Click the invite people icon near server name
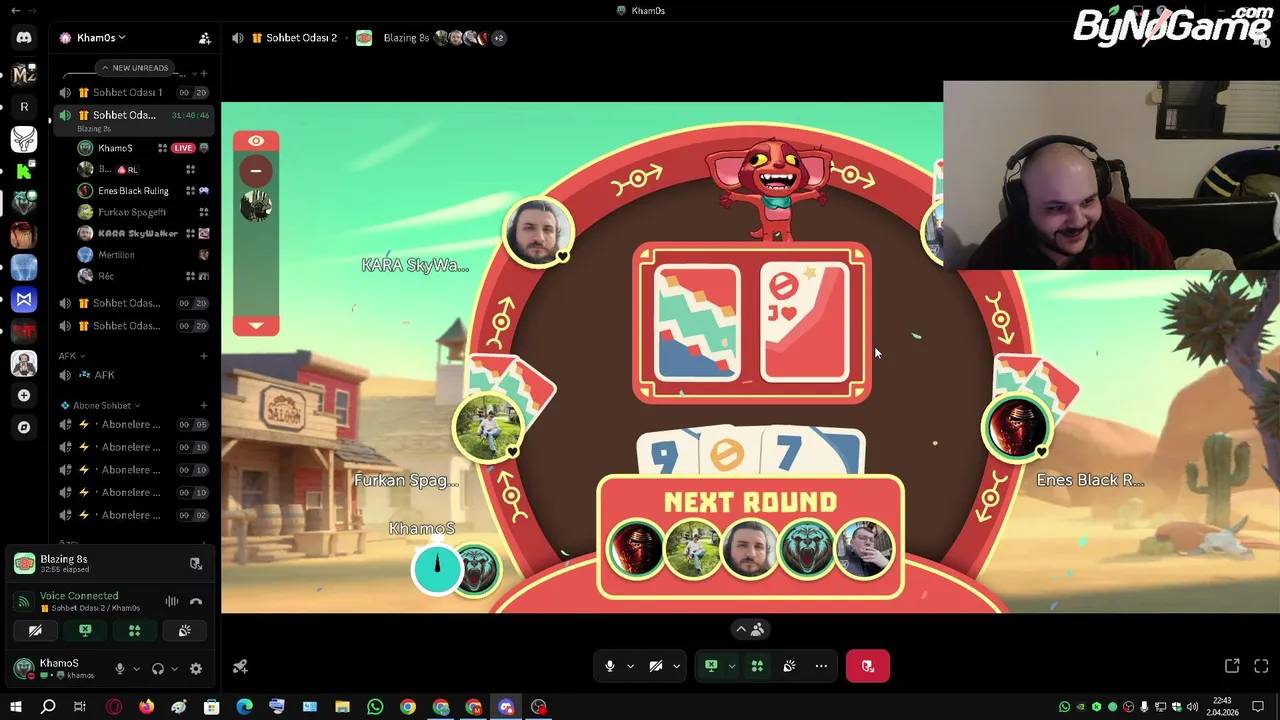The height and width of the screenshot is (720, 1280). [x=205, y=38]
